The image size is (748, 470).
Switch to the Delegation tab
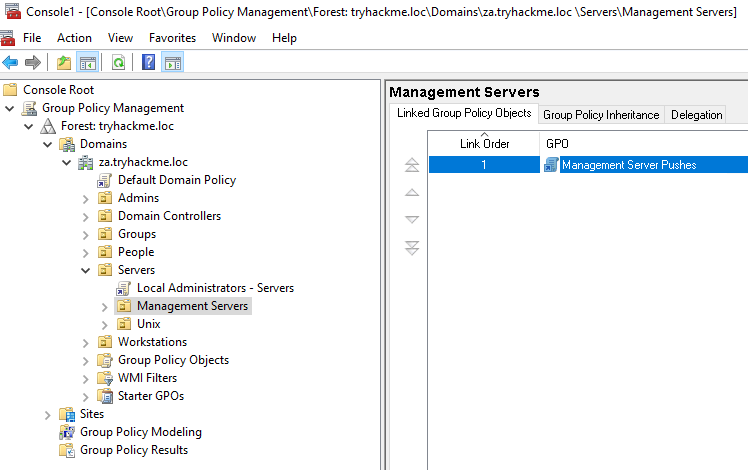pyautogui.click(x=696, y=115)
